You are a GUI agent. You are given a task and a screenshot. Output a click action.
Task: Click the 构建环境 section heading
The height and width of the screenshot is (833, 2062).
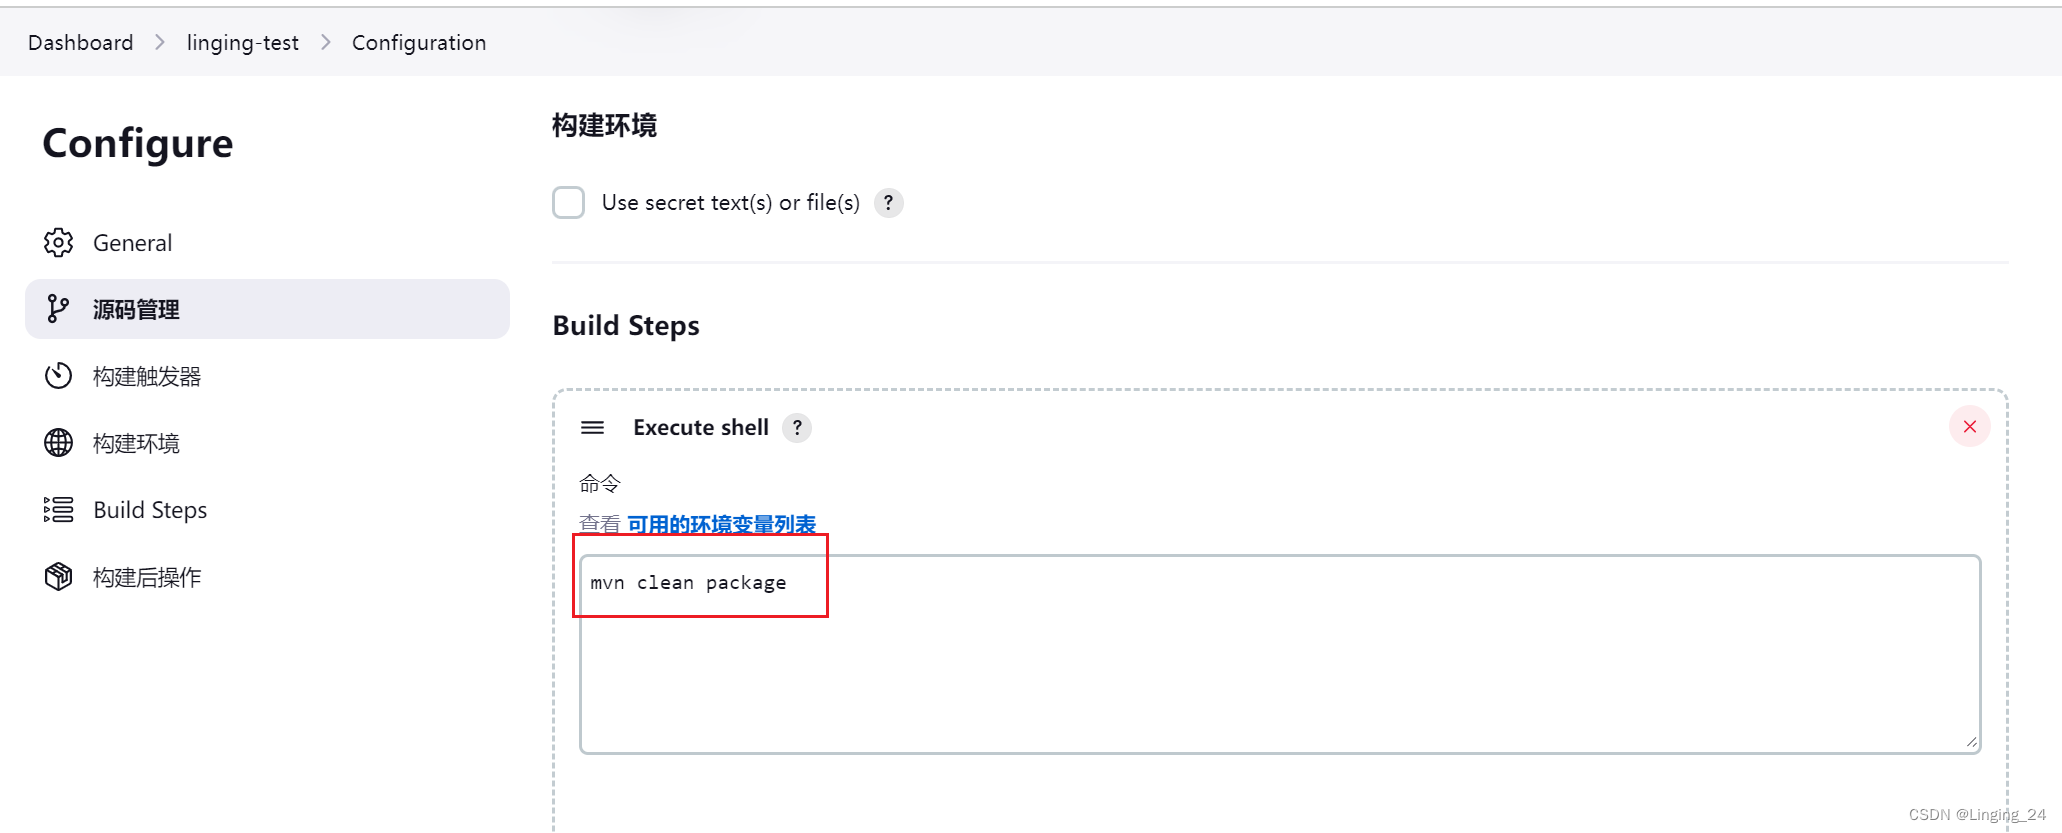(x=605, y=126)
